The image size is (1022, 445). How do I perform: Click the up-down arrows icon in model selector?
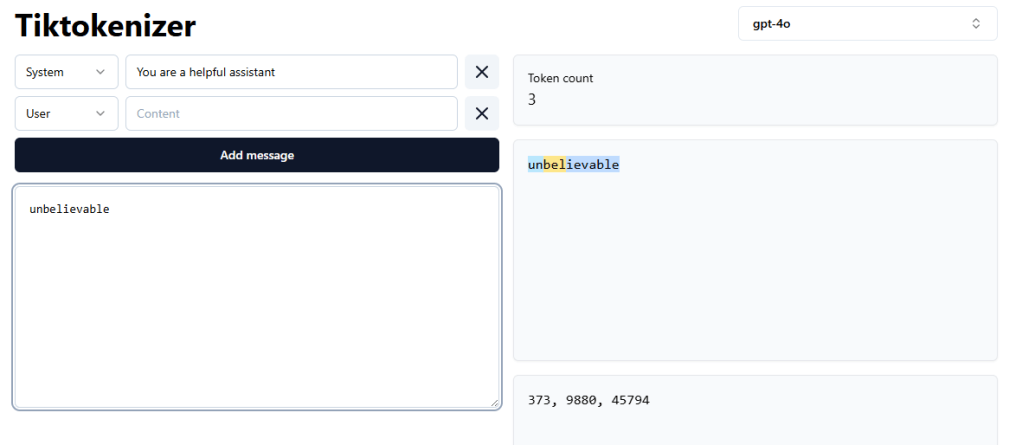[x=976, y=24]
